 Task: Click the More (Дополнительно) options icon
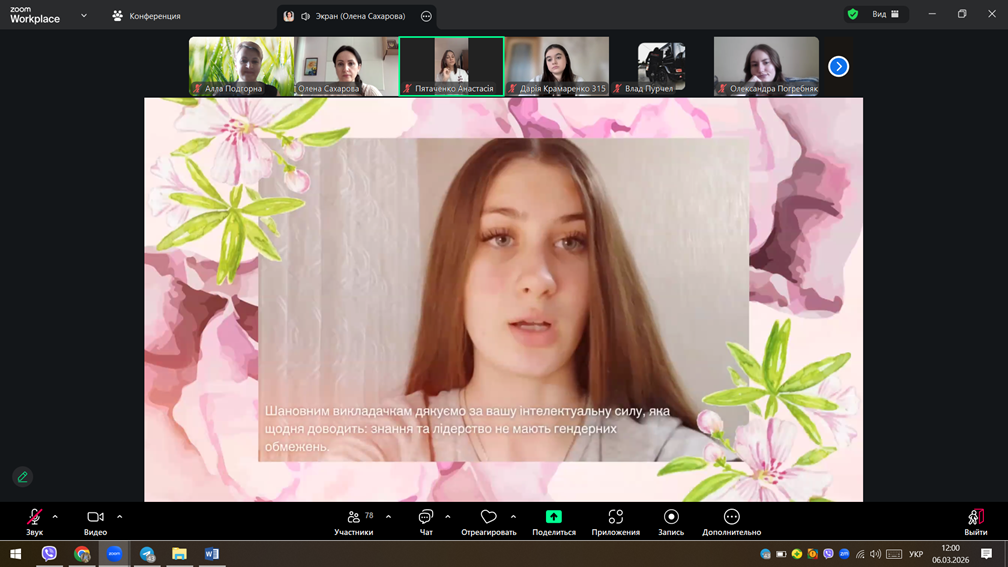[x=731, y=517]
